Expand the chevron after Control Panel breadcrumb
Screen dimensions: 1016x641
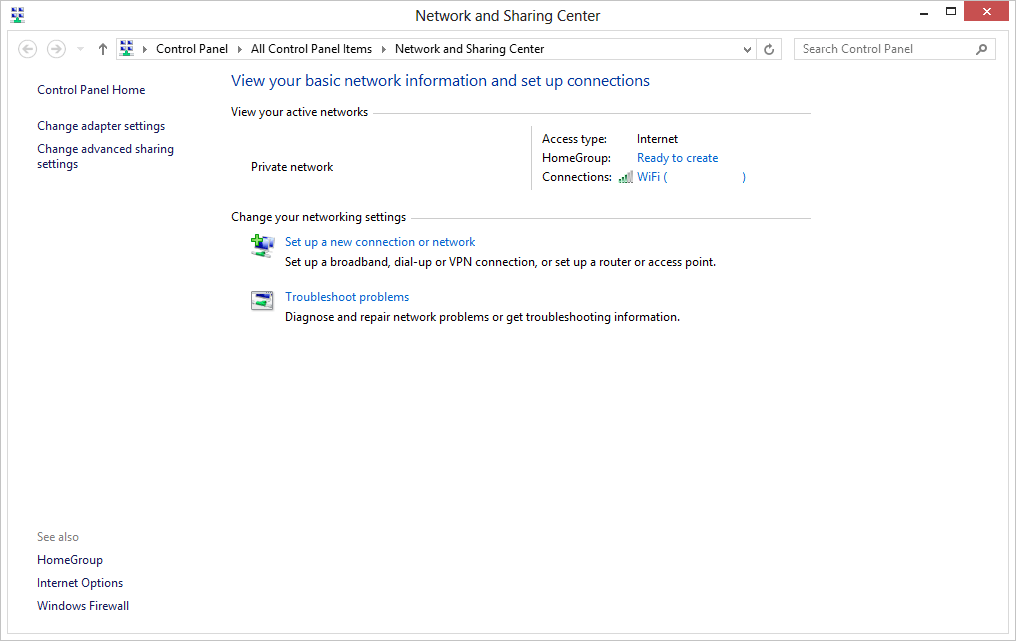tap(240, 49)
